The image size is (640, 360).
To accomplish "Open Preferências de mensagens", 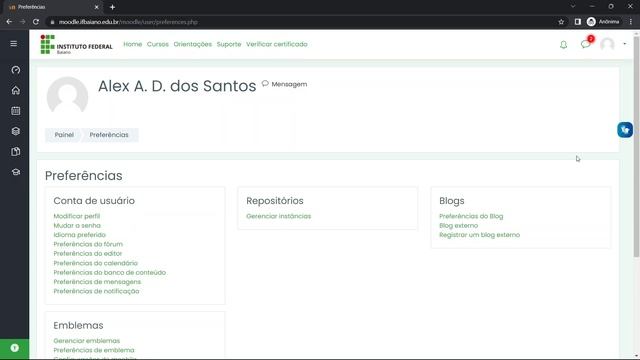I will point(97,282).
